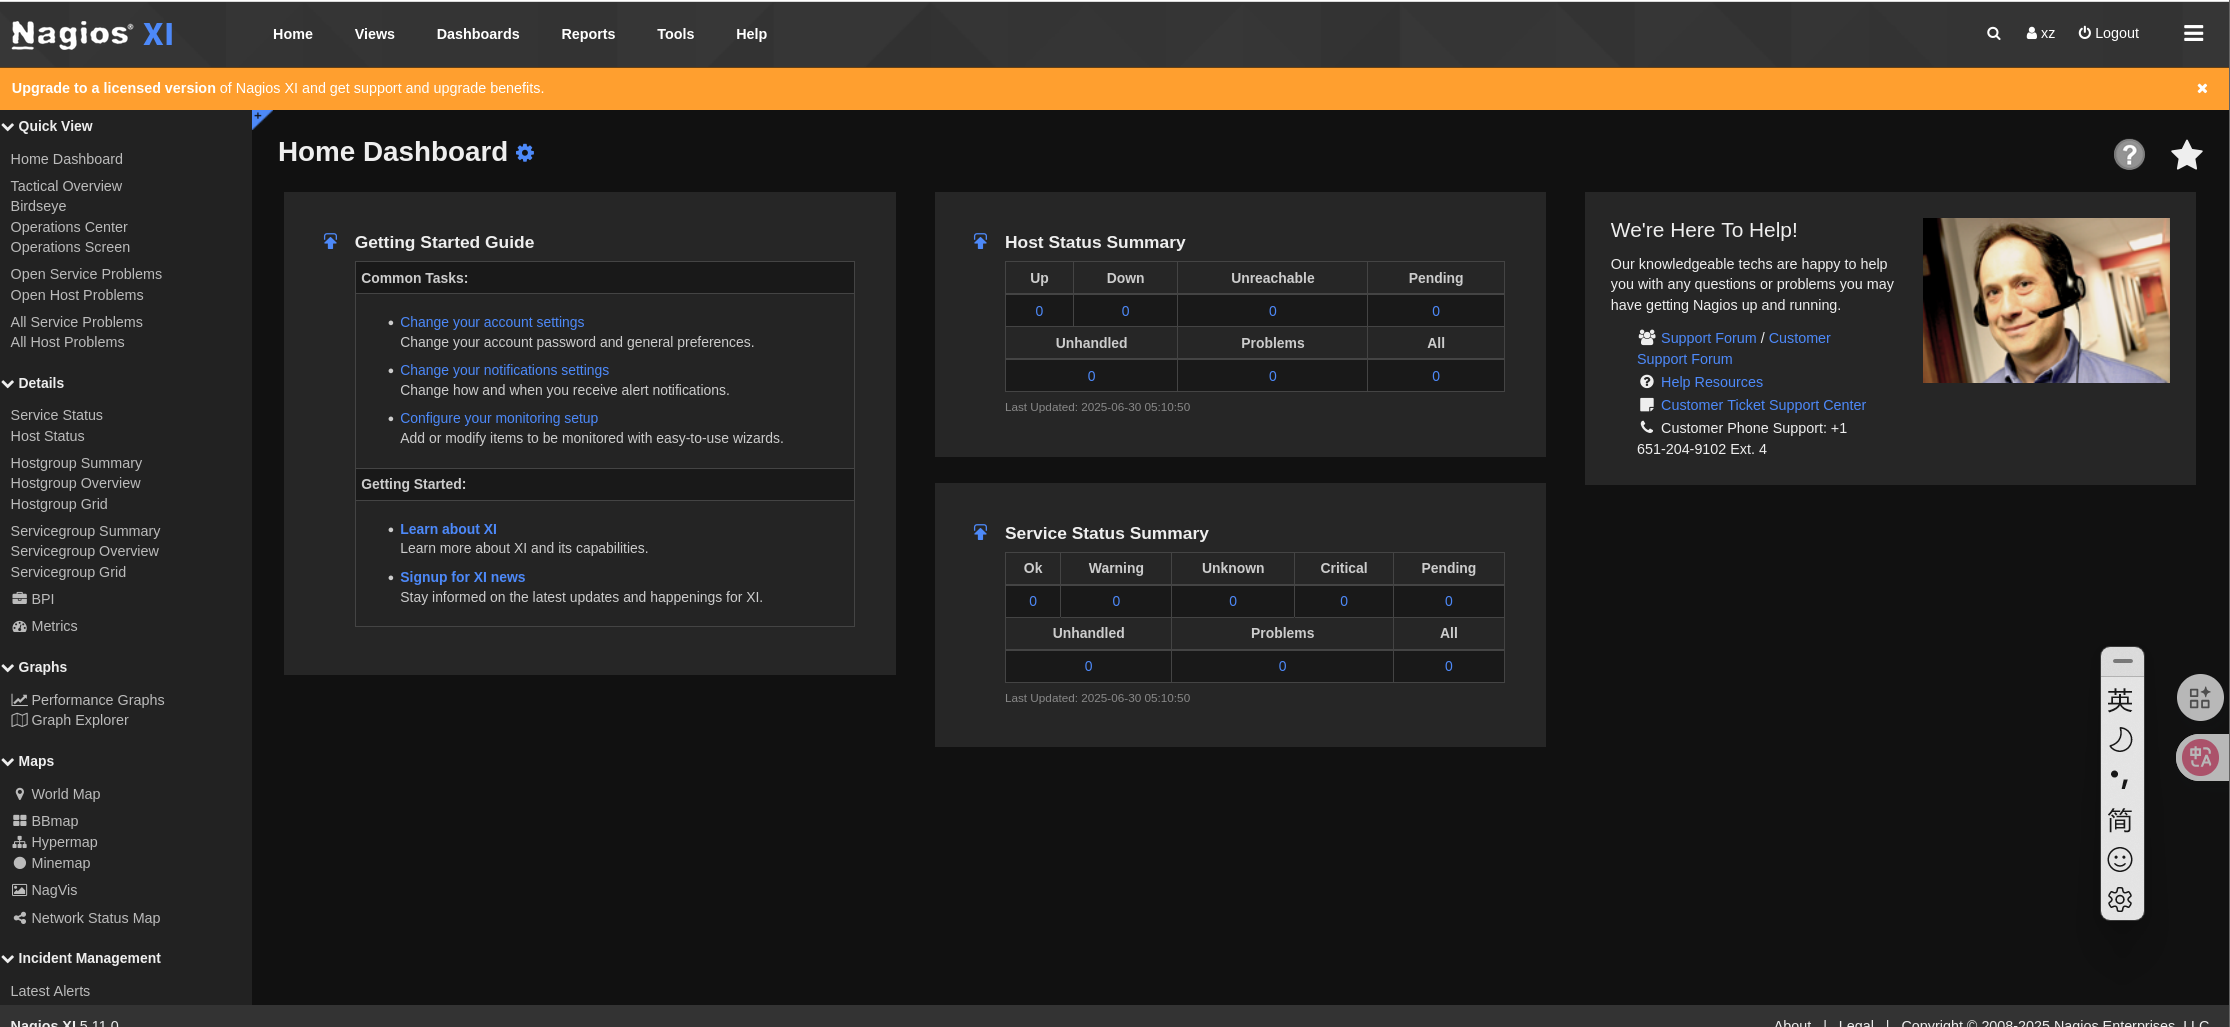Click the floating grid sparkle widget button
2230x1027 pixels.
point(2200,698)
